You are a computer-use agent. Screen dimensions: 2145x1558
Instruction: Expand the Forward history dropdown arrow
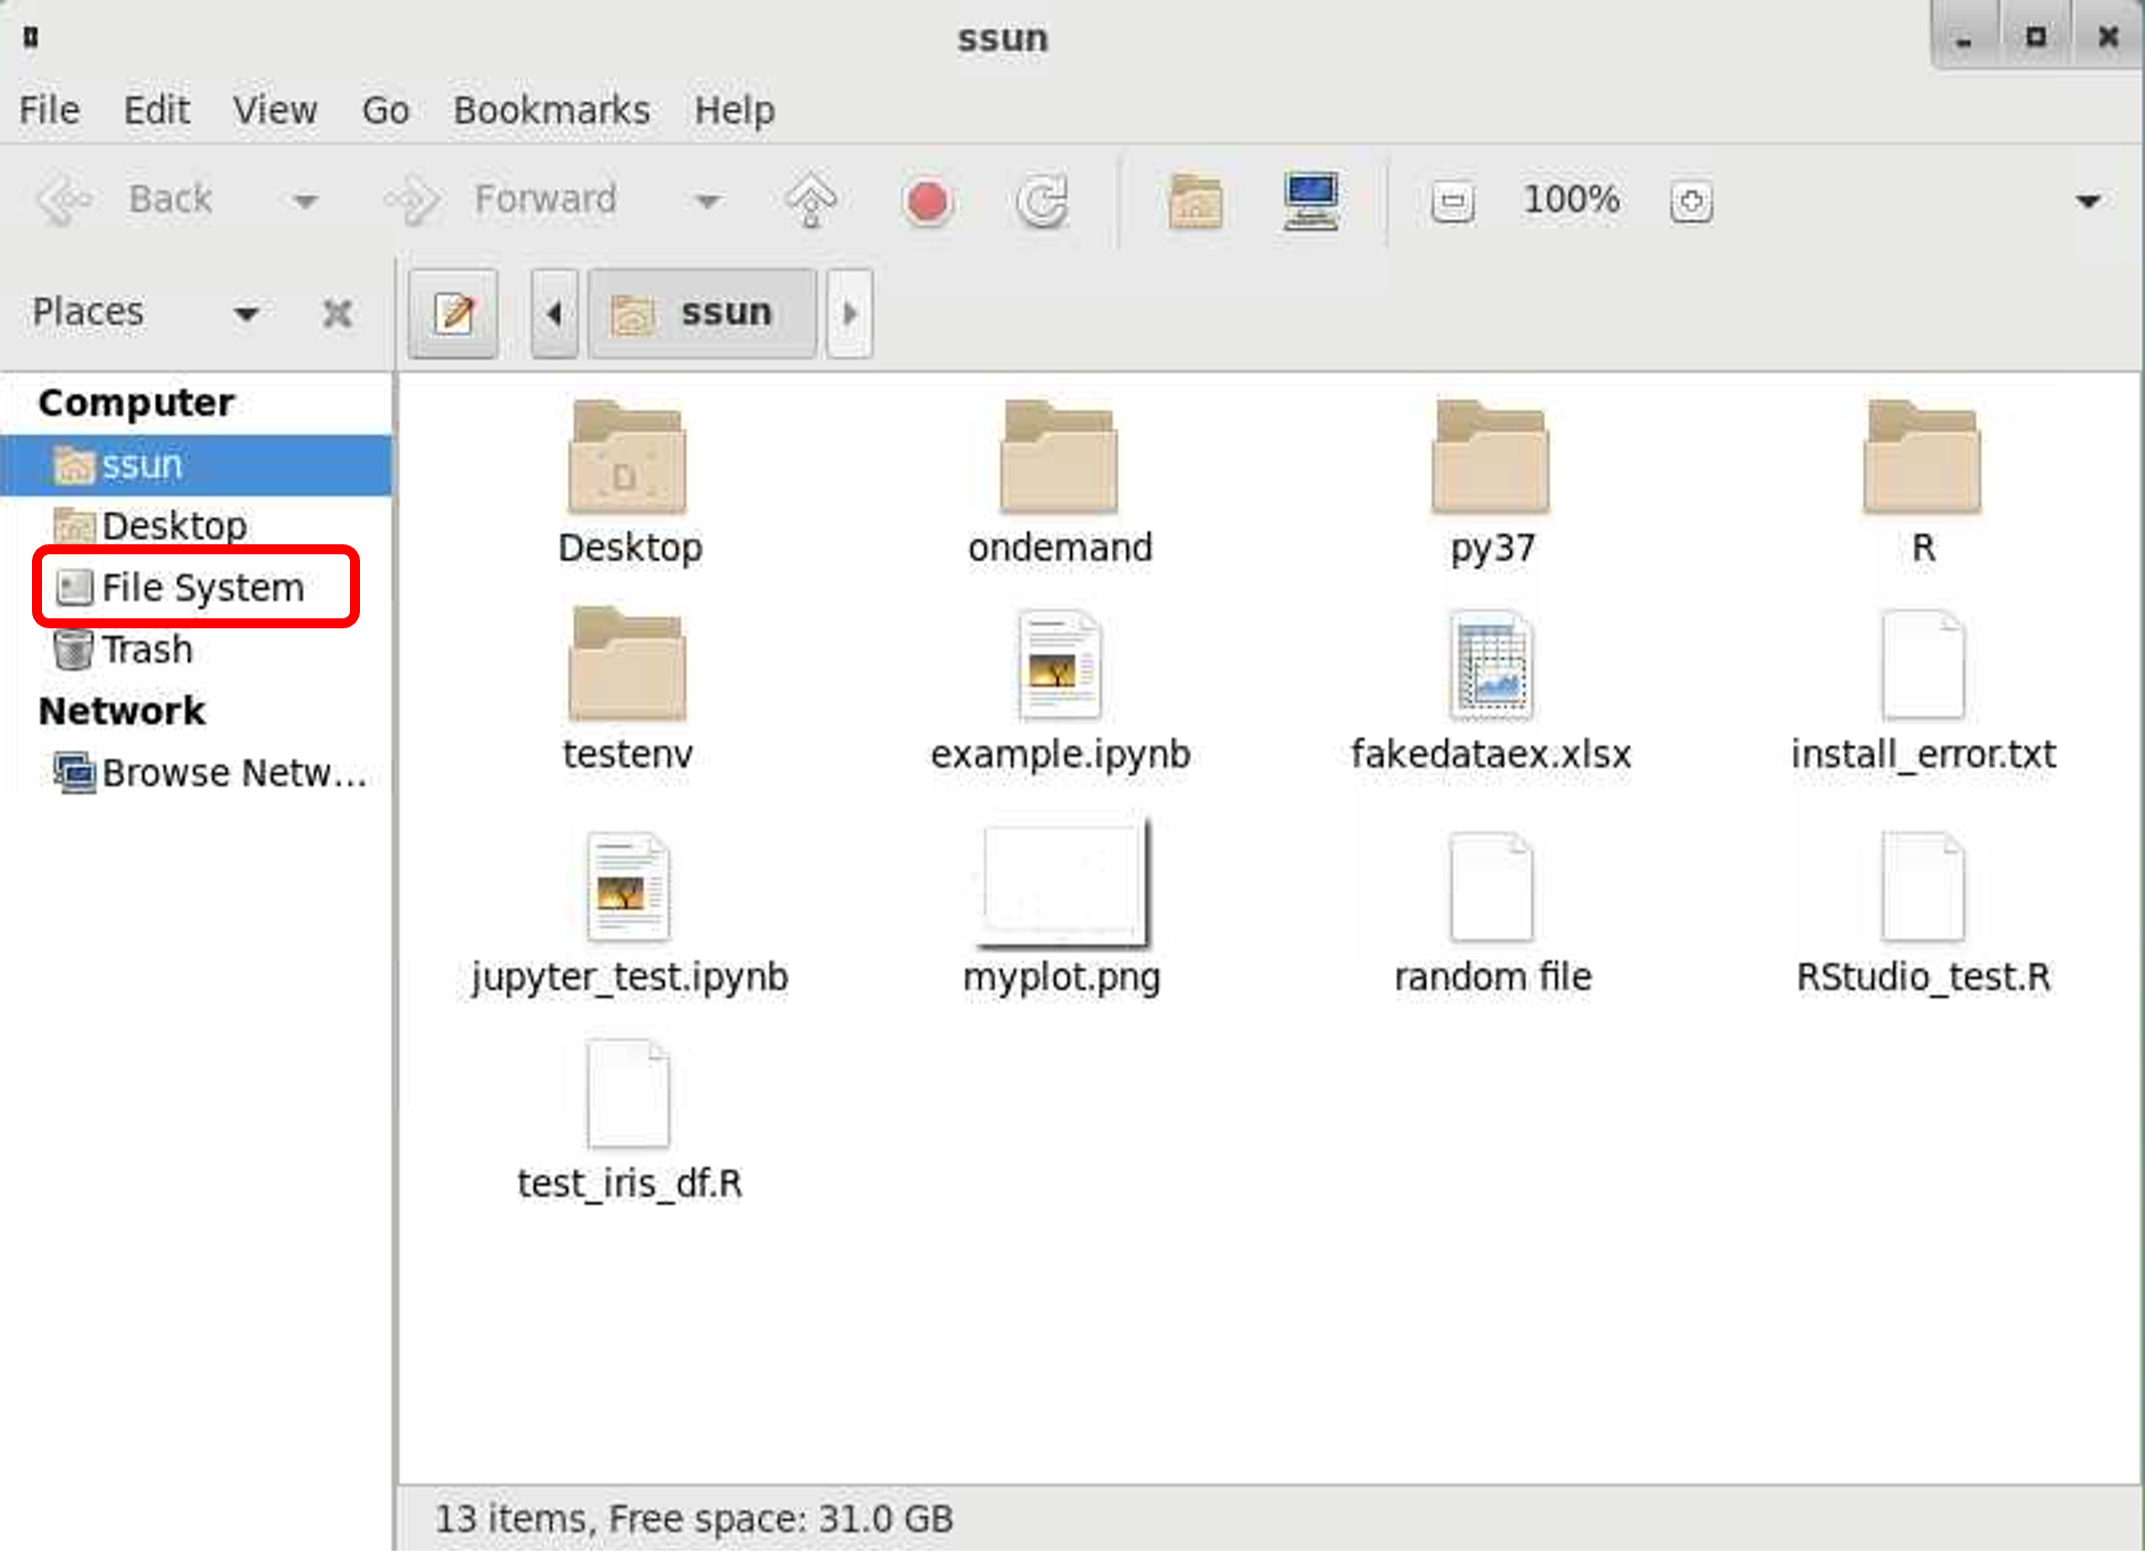[x=707, y=201]
